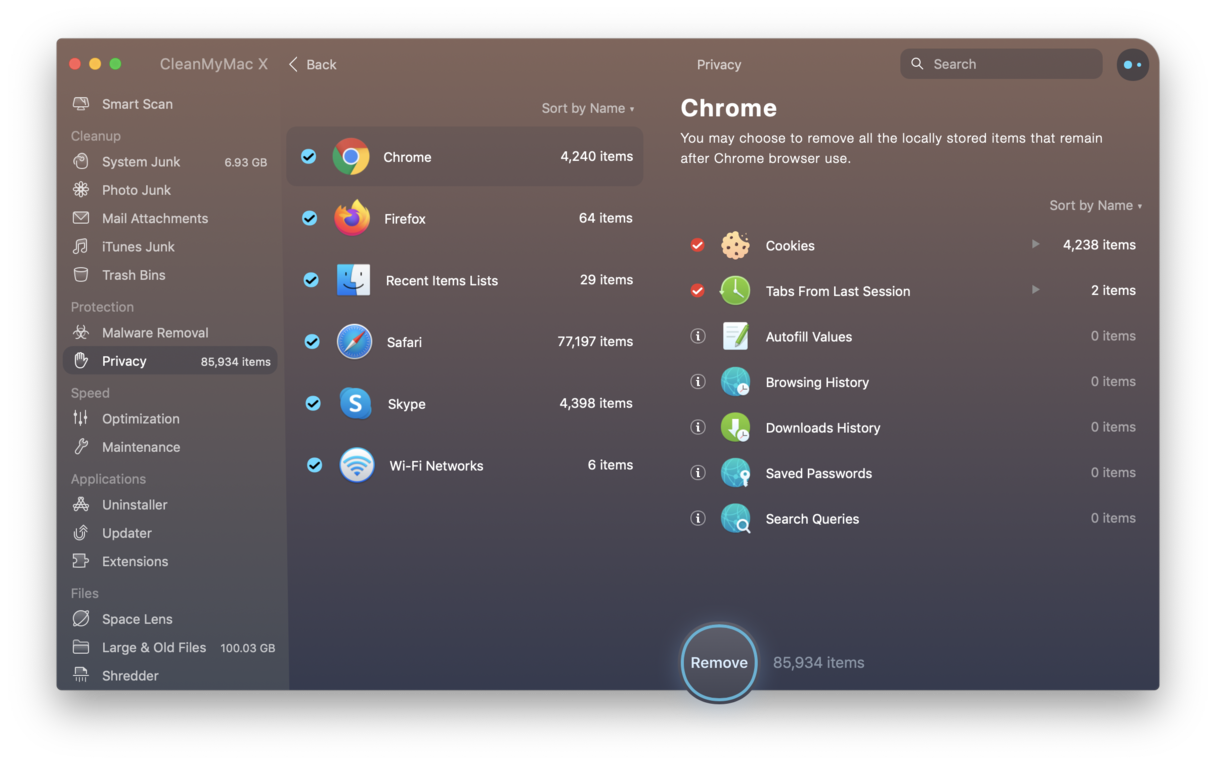Open Smart Scan from the sidebar
Viewport: 1216px width, 765px height.
pos(137,104)
